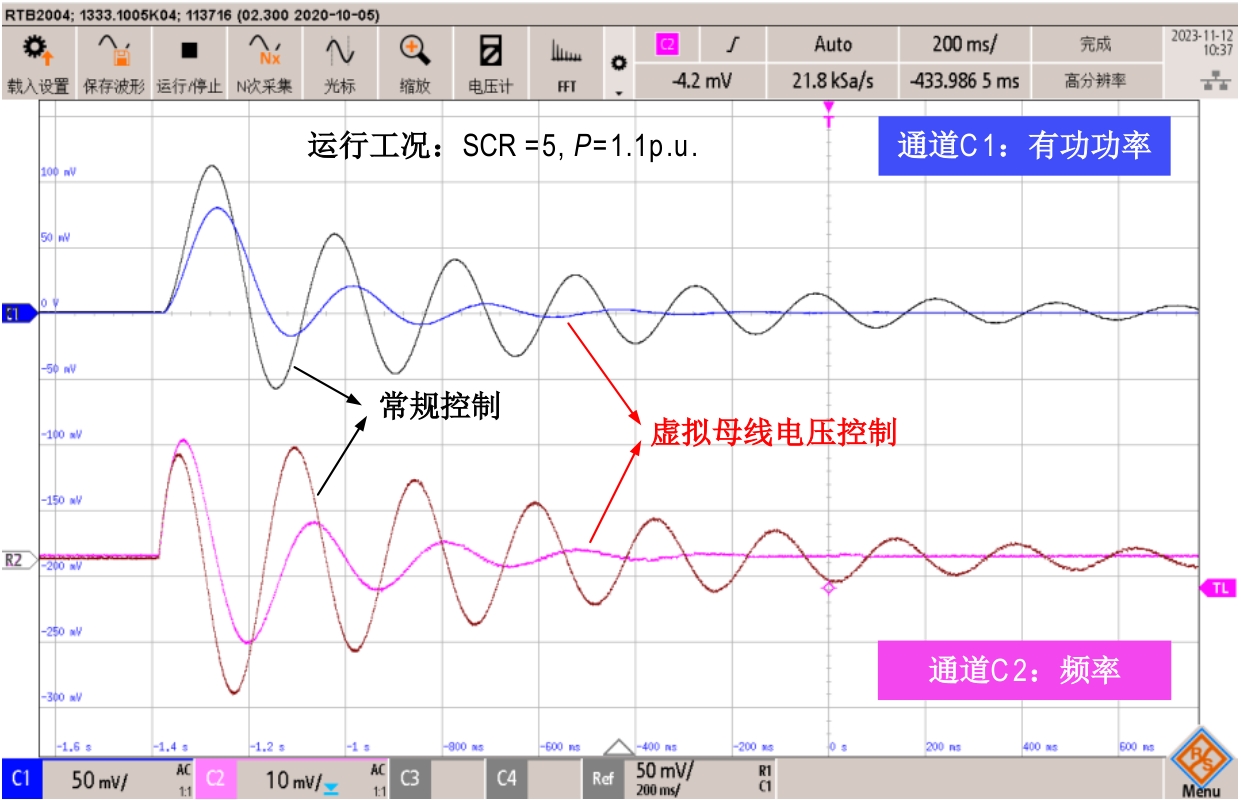Select the magenta C2 trigger source swatch

coord(667,45)
